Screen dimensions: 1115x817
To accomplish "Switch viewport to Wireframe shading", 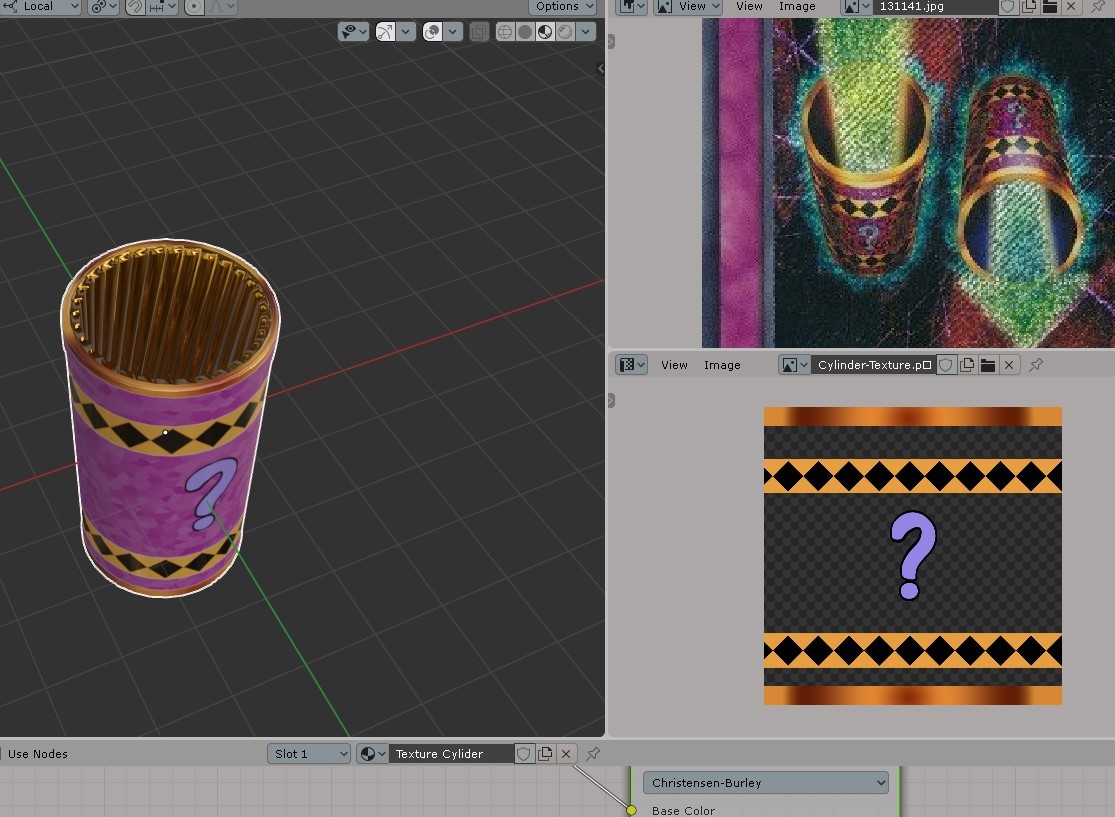I will click(505, 31).
